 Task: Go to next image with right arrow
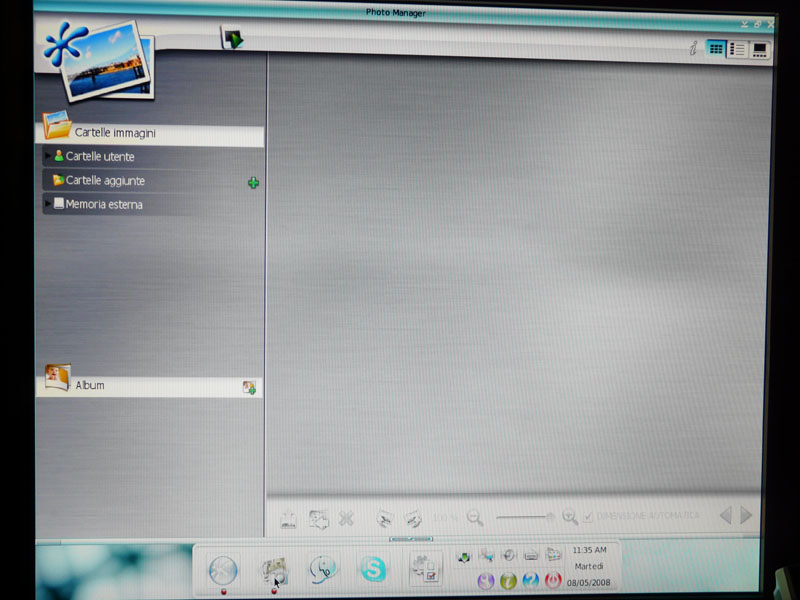746,516
